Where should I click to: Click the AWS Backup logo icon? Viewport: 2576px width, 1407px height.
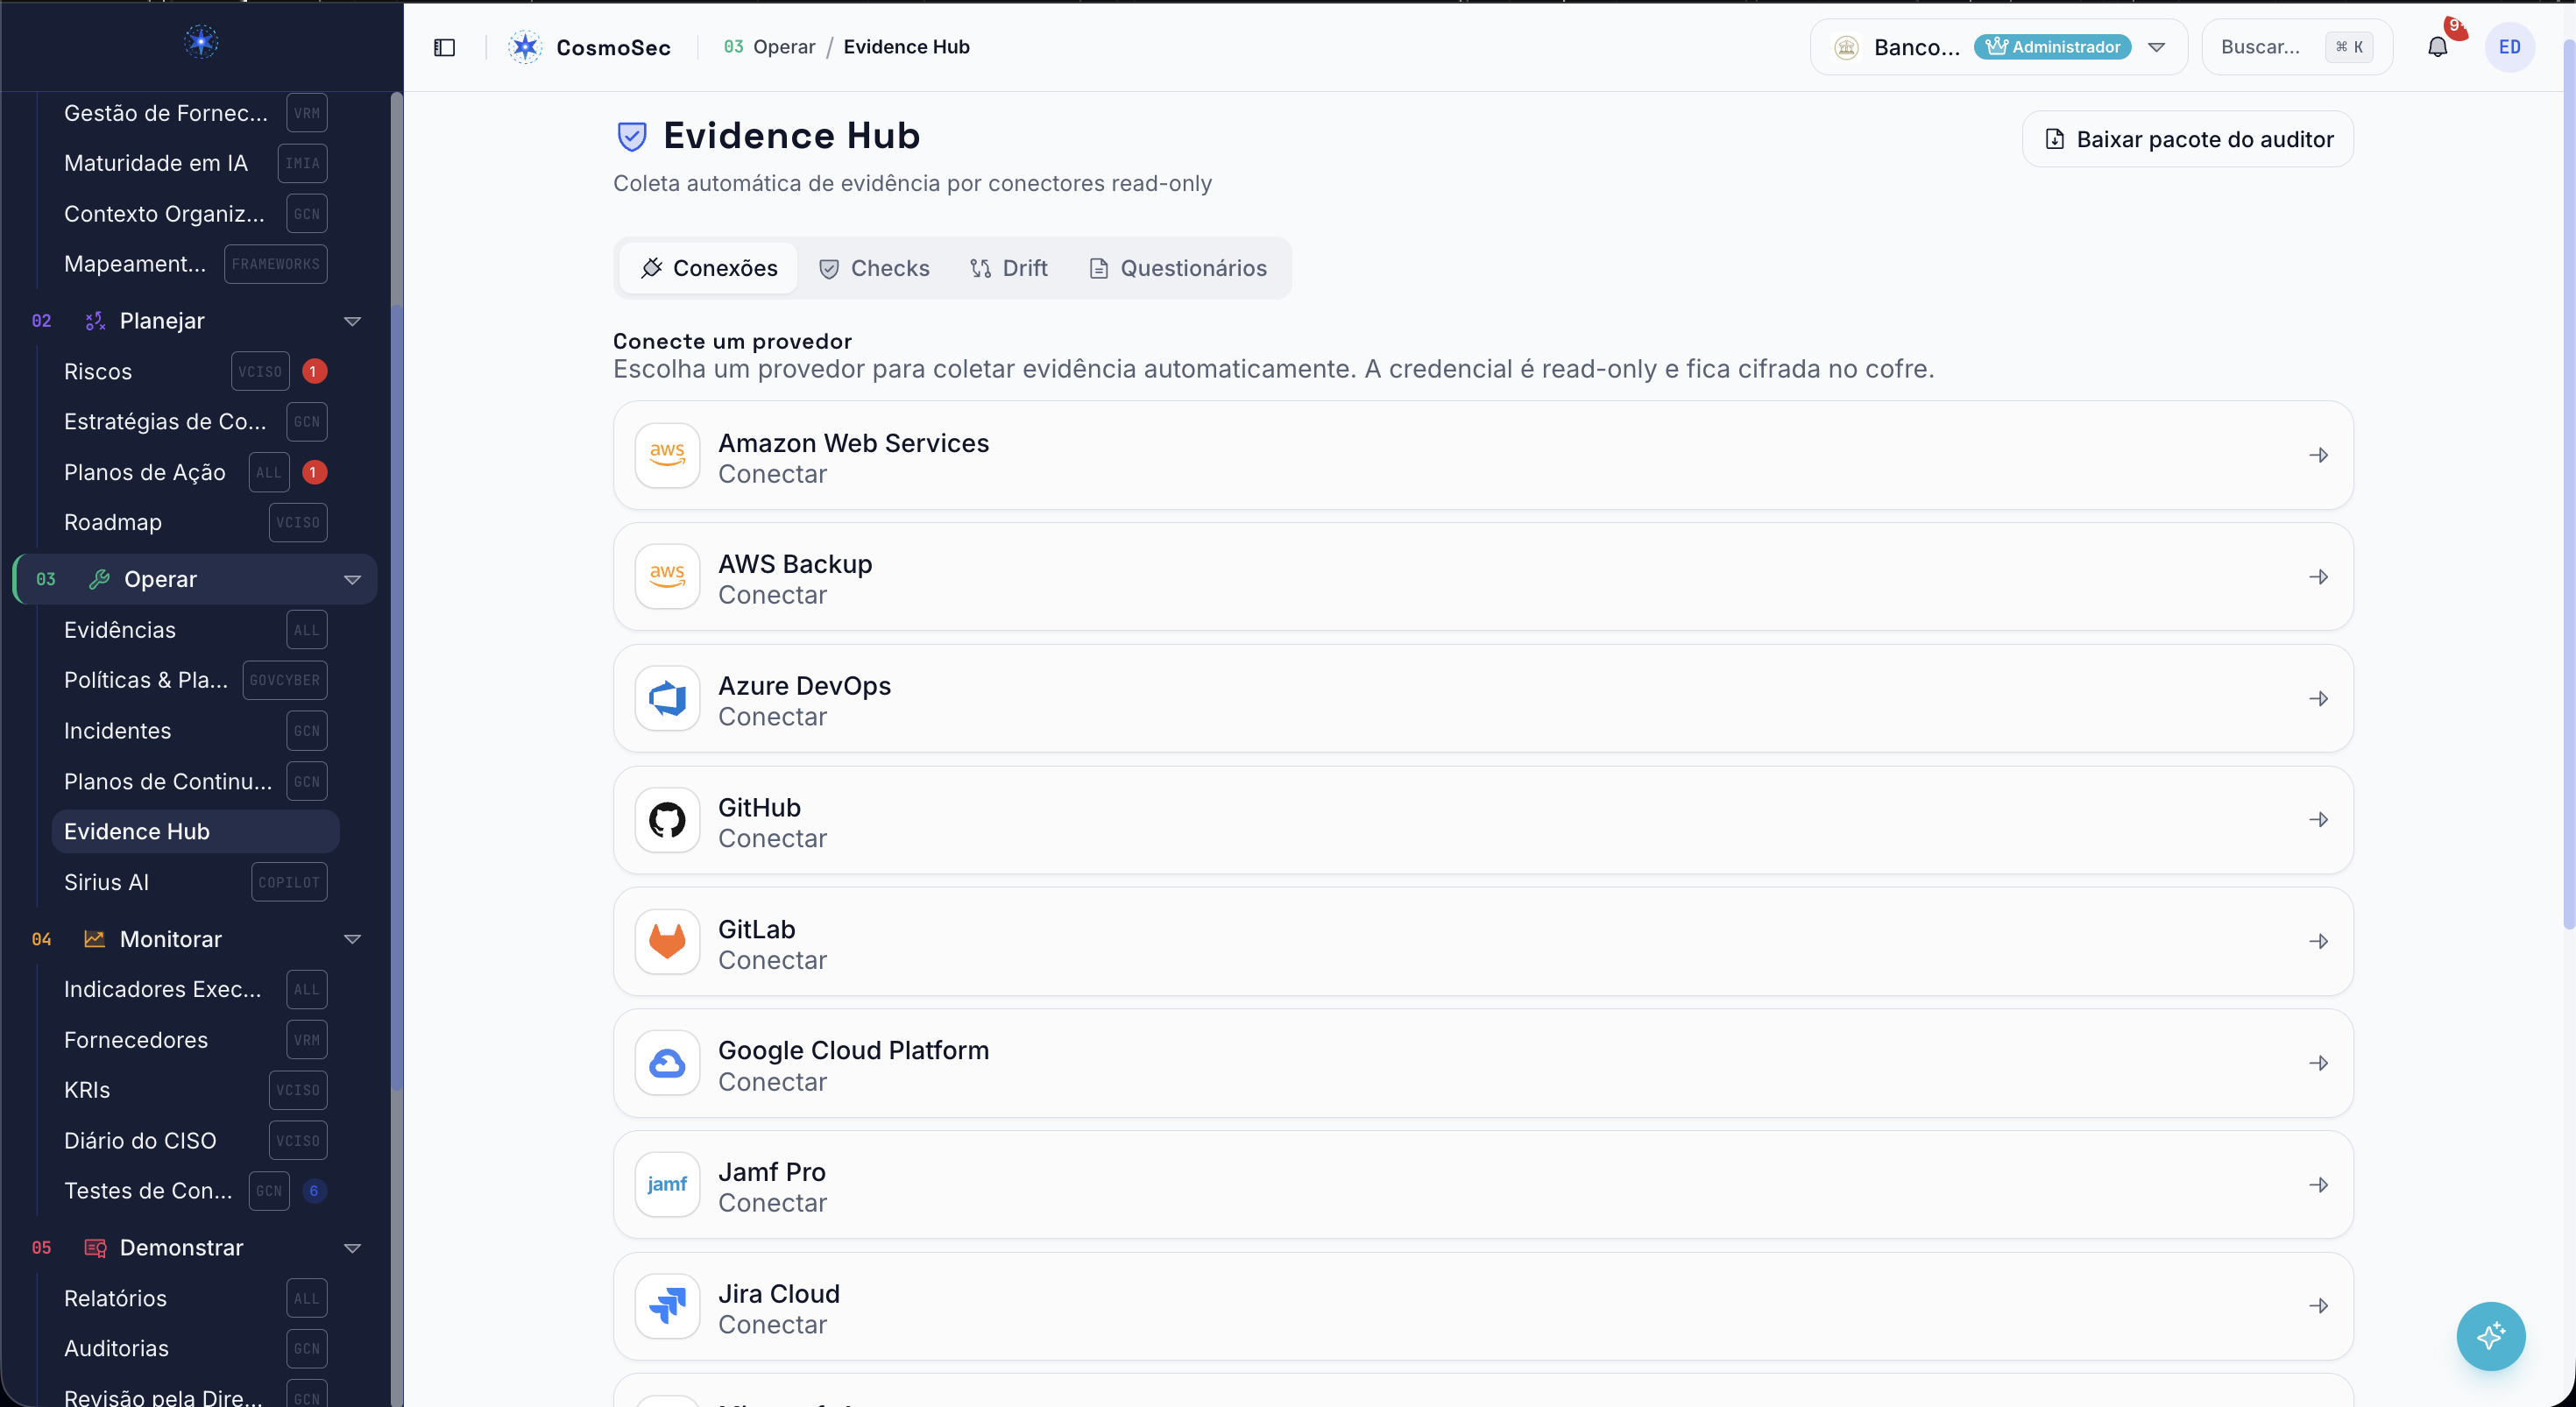667,577
